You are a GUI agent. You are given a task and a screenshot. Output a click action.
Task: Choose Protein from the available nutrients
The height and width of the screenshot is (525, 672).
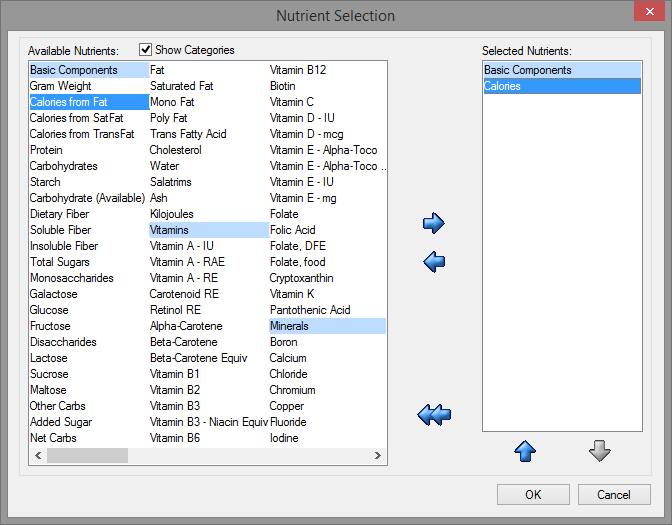[x=46, y=150]
